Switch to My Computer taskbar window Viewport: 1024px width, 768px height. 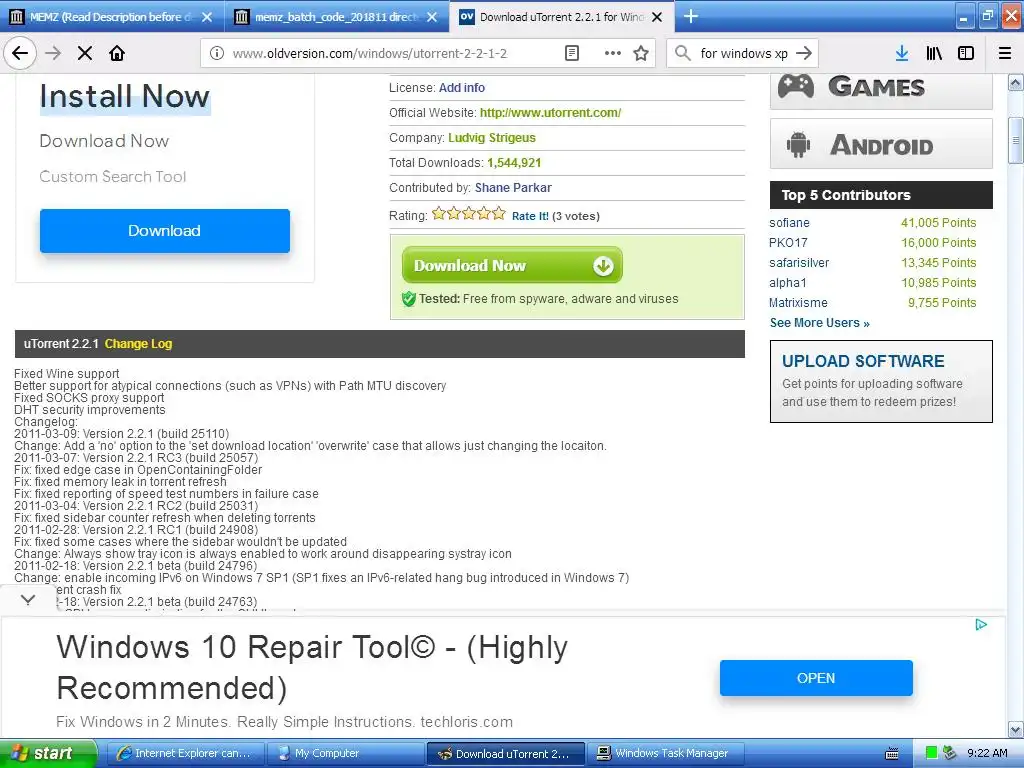[345, 754]
